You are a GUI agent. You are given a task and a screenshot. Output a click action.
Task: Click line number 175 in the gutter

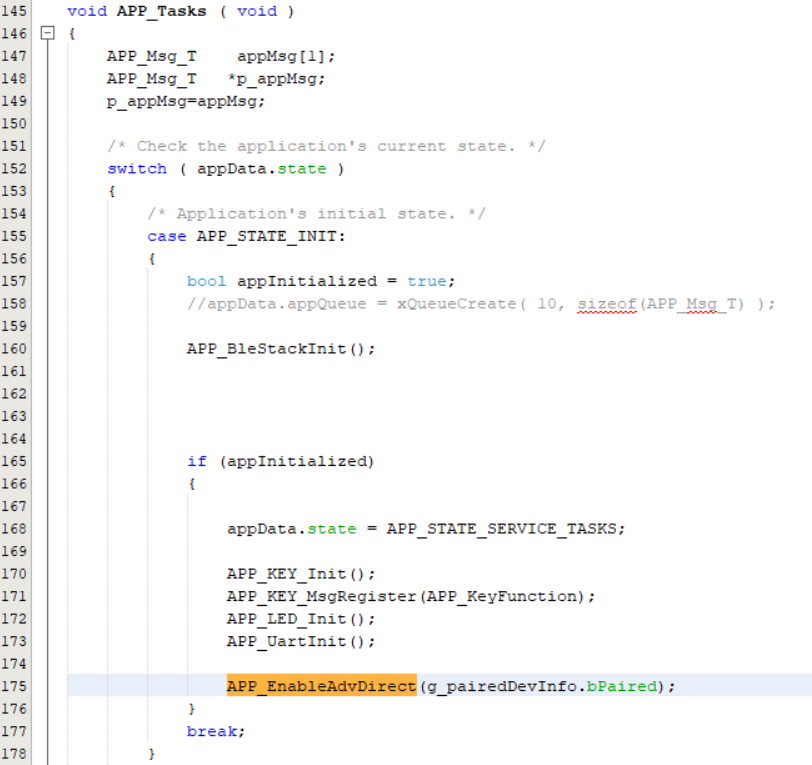pyautogui.click(x=14, y=686)
